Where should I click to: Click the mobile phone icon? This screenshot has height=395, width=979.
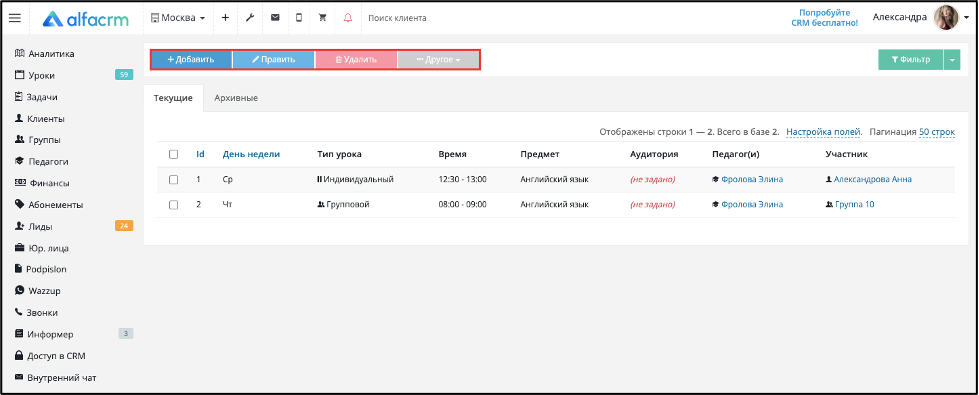pos(299,18)
